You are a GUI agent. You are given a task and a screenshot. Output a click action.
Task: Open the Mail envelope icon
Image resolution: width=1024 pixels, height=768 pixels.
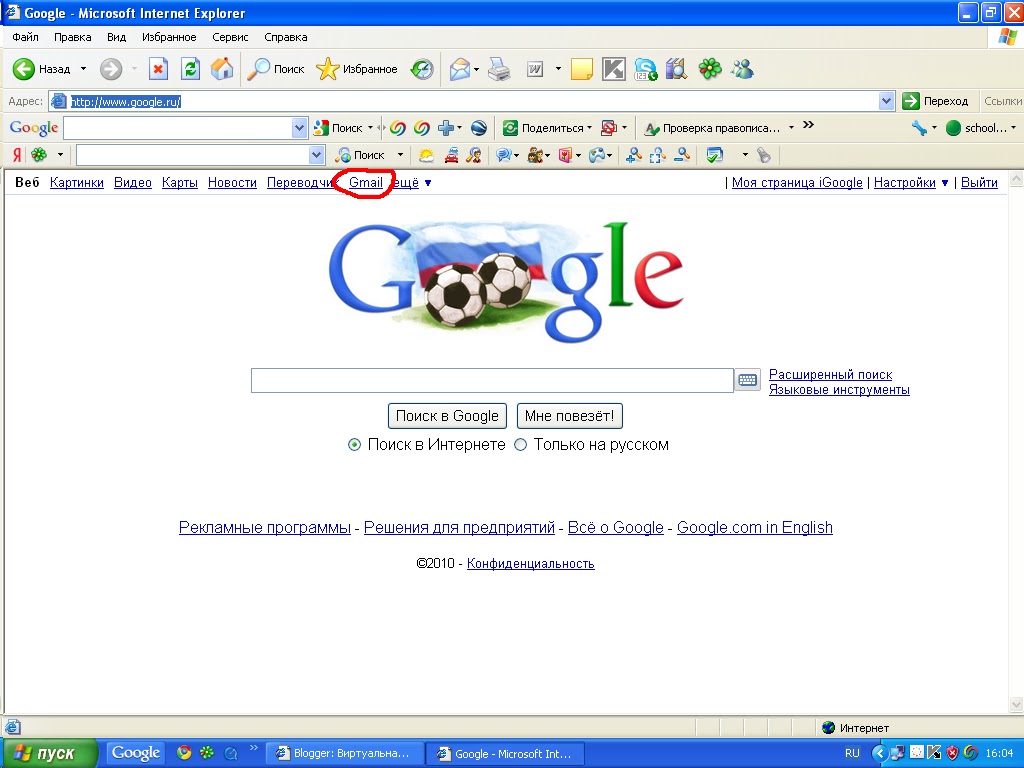460,69
